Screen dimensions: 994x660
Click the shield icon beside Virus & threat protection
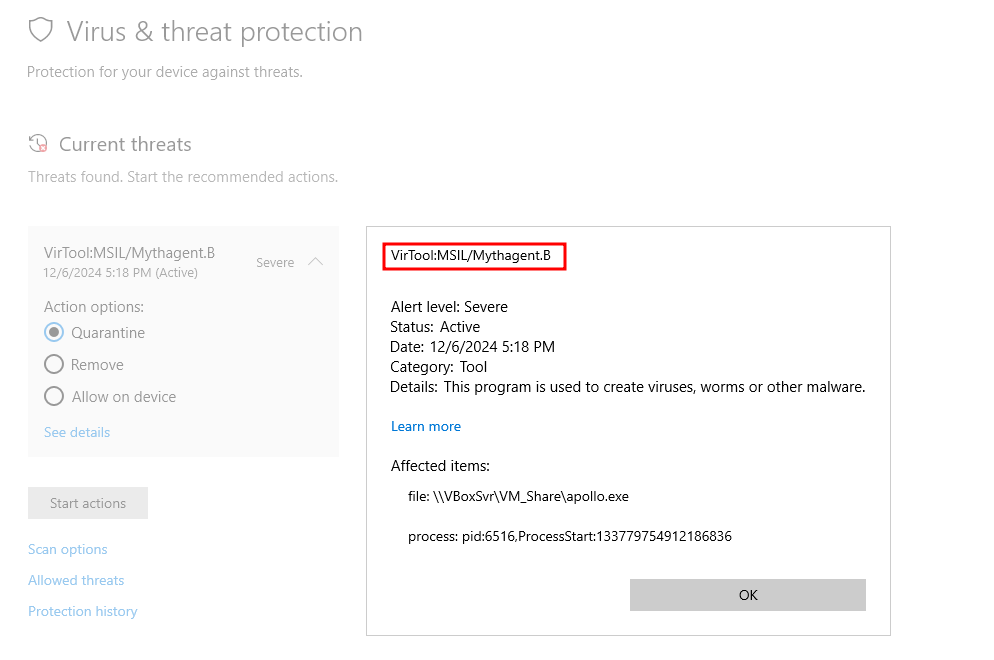click(x=41, y=30)
